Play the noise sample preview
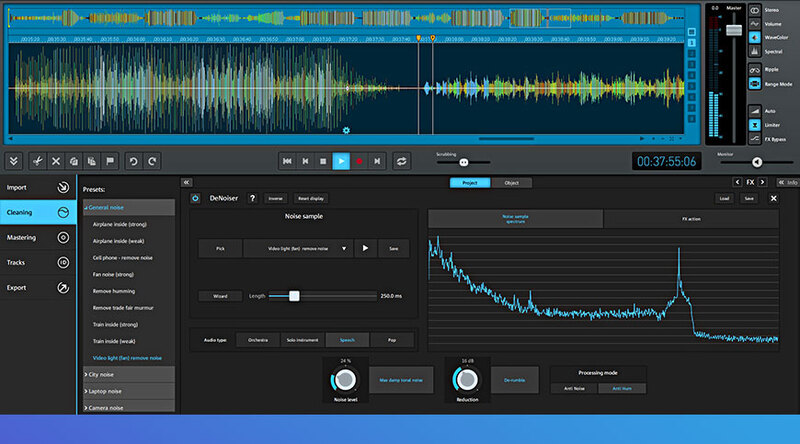The width and height of the screenshot is (800, 444). click(x=365, y=248)
